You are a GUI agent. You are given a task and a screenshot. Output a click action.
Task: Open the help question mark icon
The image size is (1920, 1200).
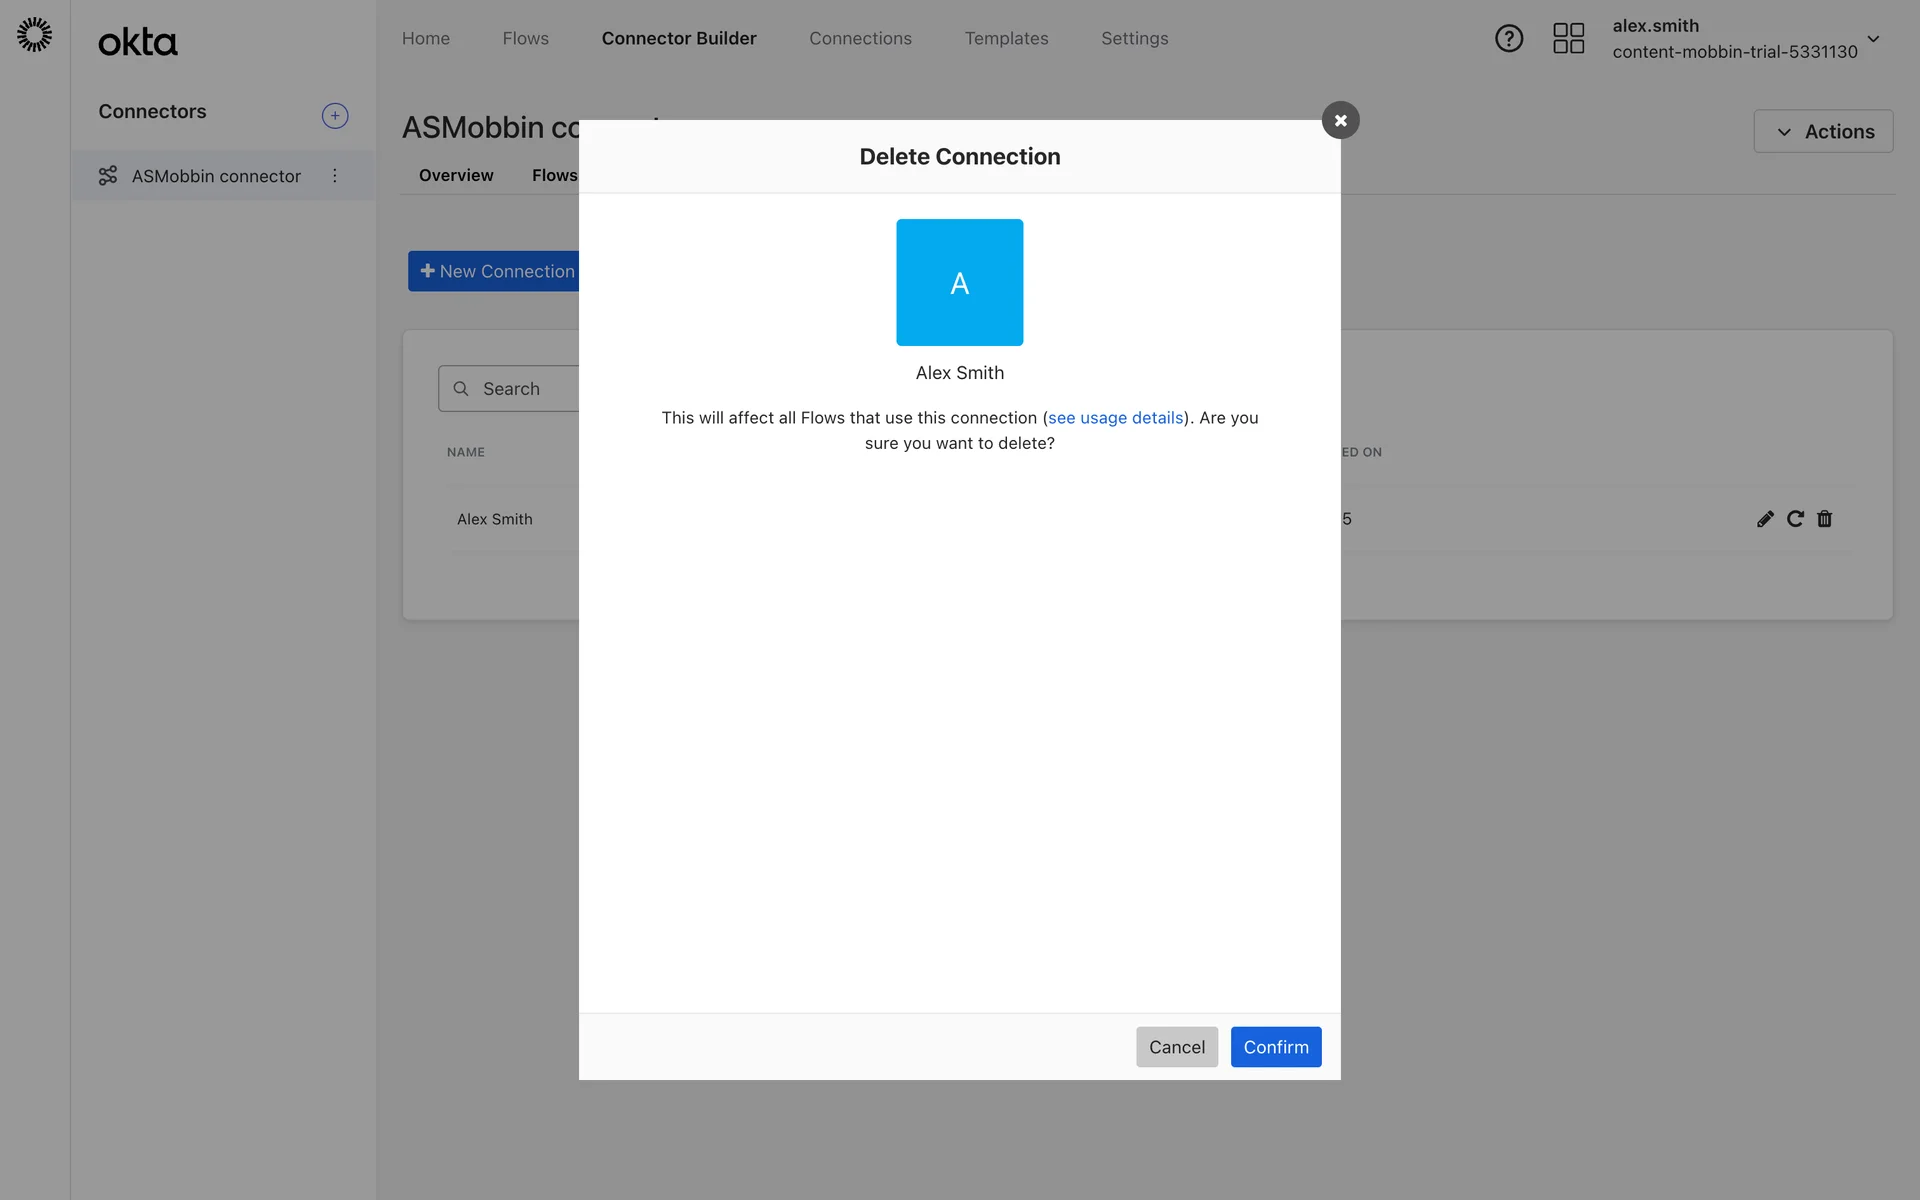click(1508, 39)
